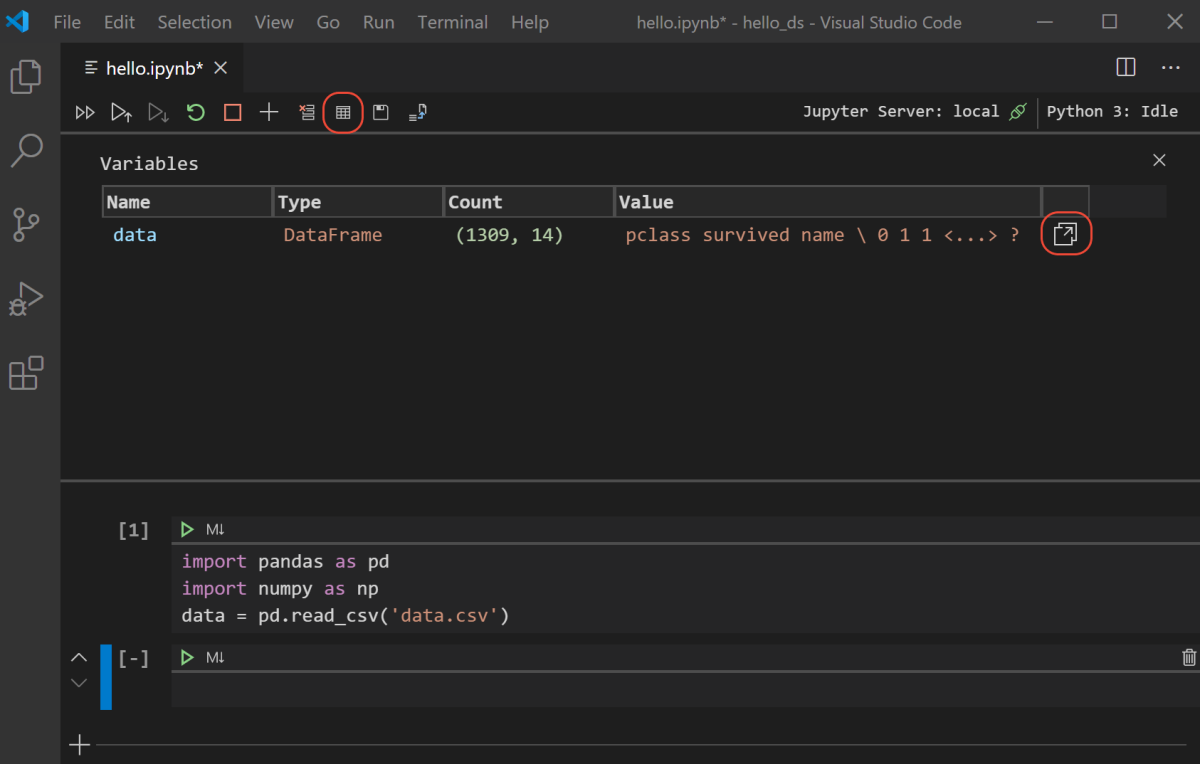The image size is (1200, 764).
Task: Select the Python 3: Idle kernel indicator
Action: point(1113,111)
